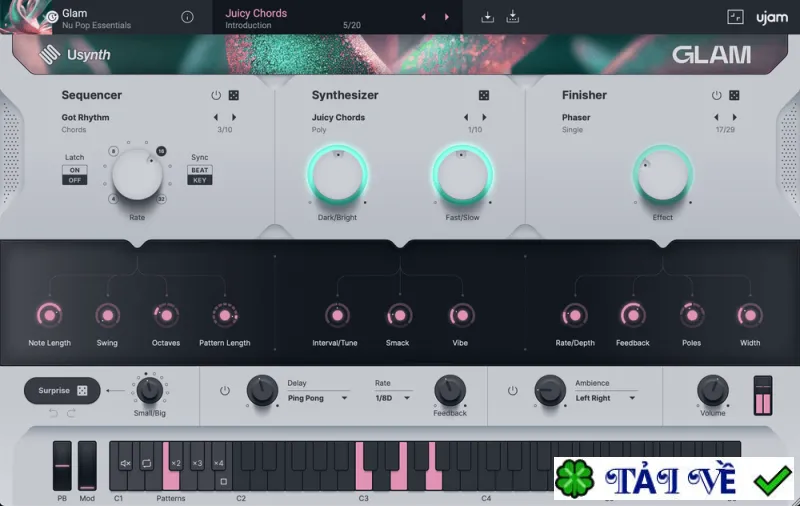Click the Volume knob
Screen dimensions: 800x506
pos(713,391)
